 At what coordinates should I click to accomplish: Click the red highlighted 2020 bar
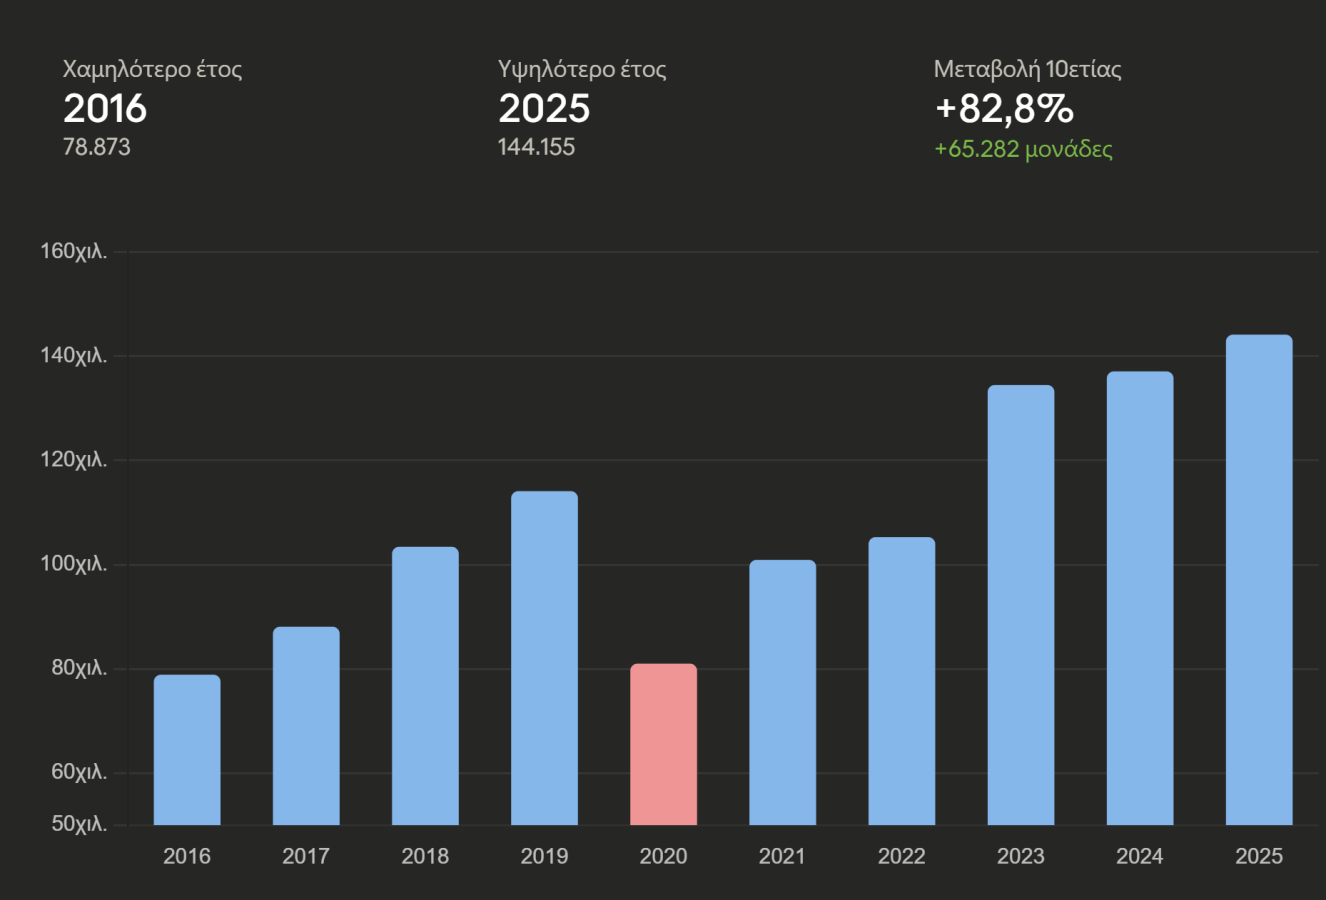663,744
